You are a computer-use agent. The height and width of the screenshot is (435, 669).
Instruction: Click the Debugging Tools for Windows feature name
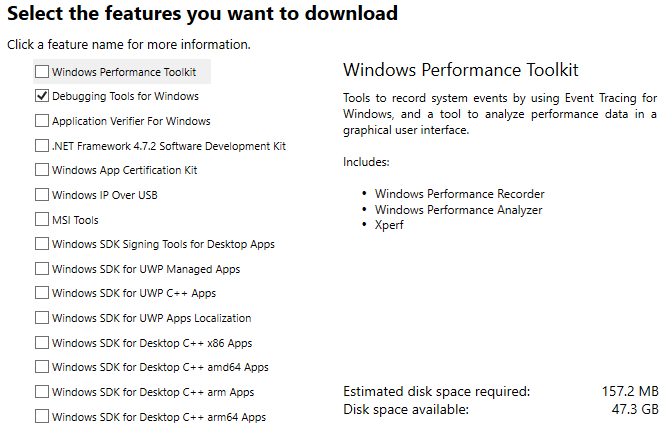coord(125,97)
